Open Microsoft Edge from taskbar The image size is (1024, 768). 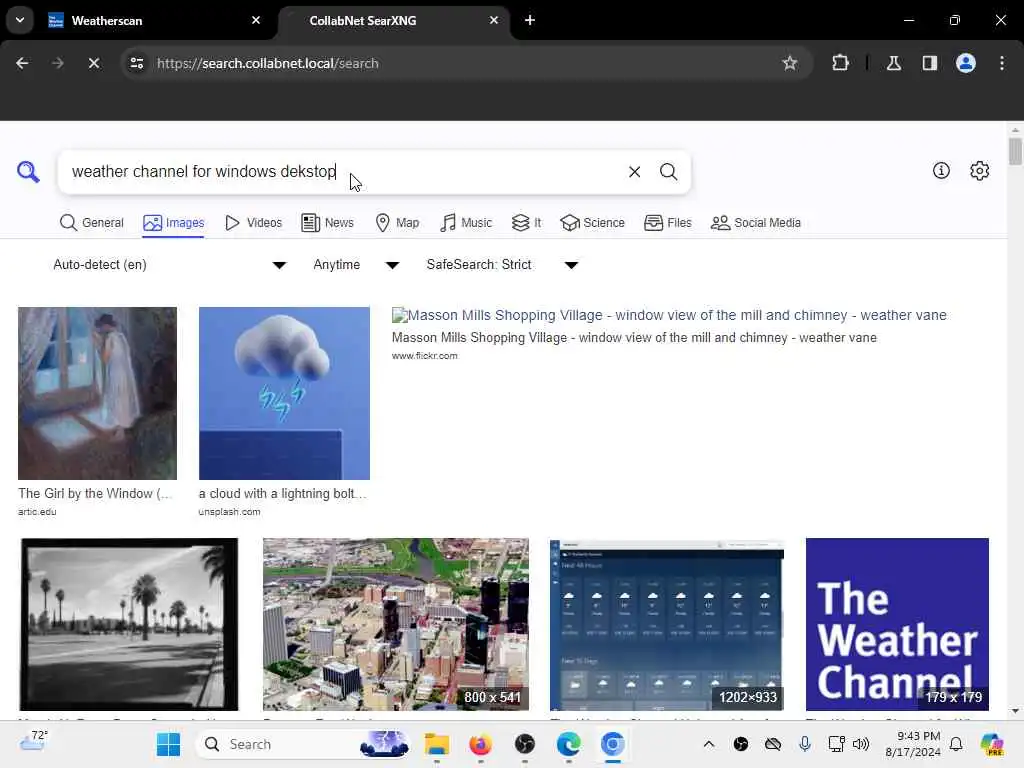[x=568, y=744]
